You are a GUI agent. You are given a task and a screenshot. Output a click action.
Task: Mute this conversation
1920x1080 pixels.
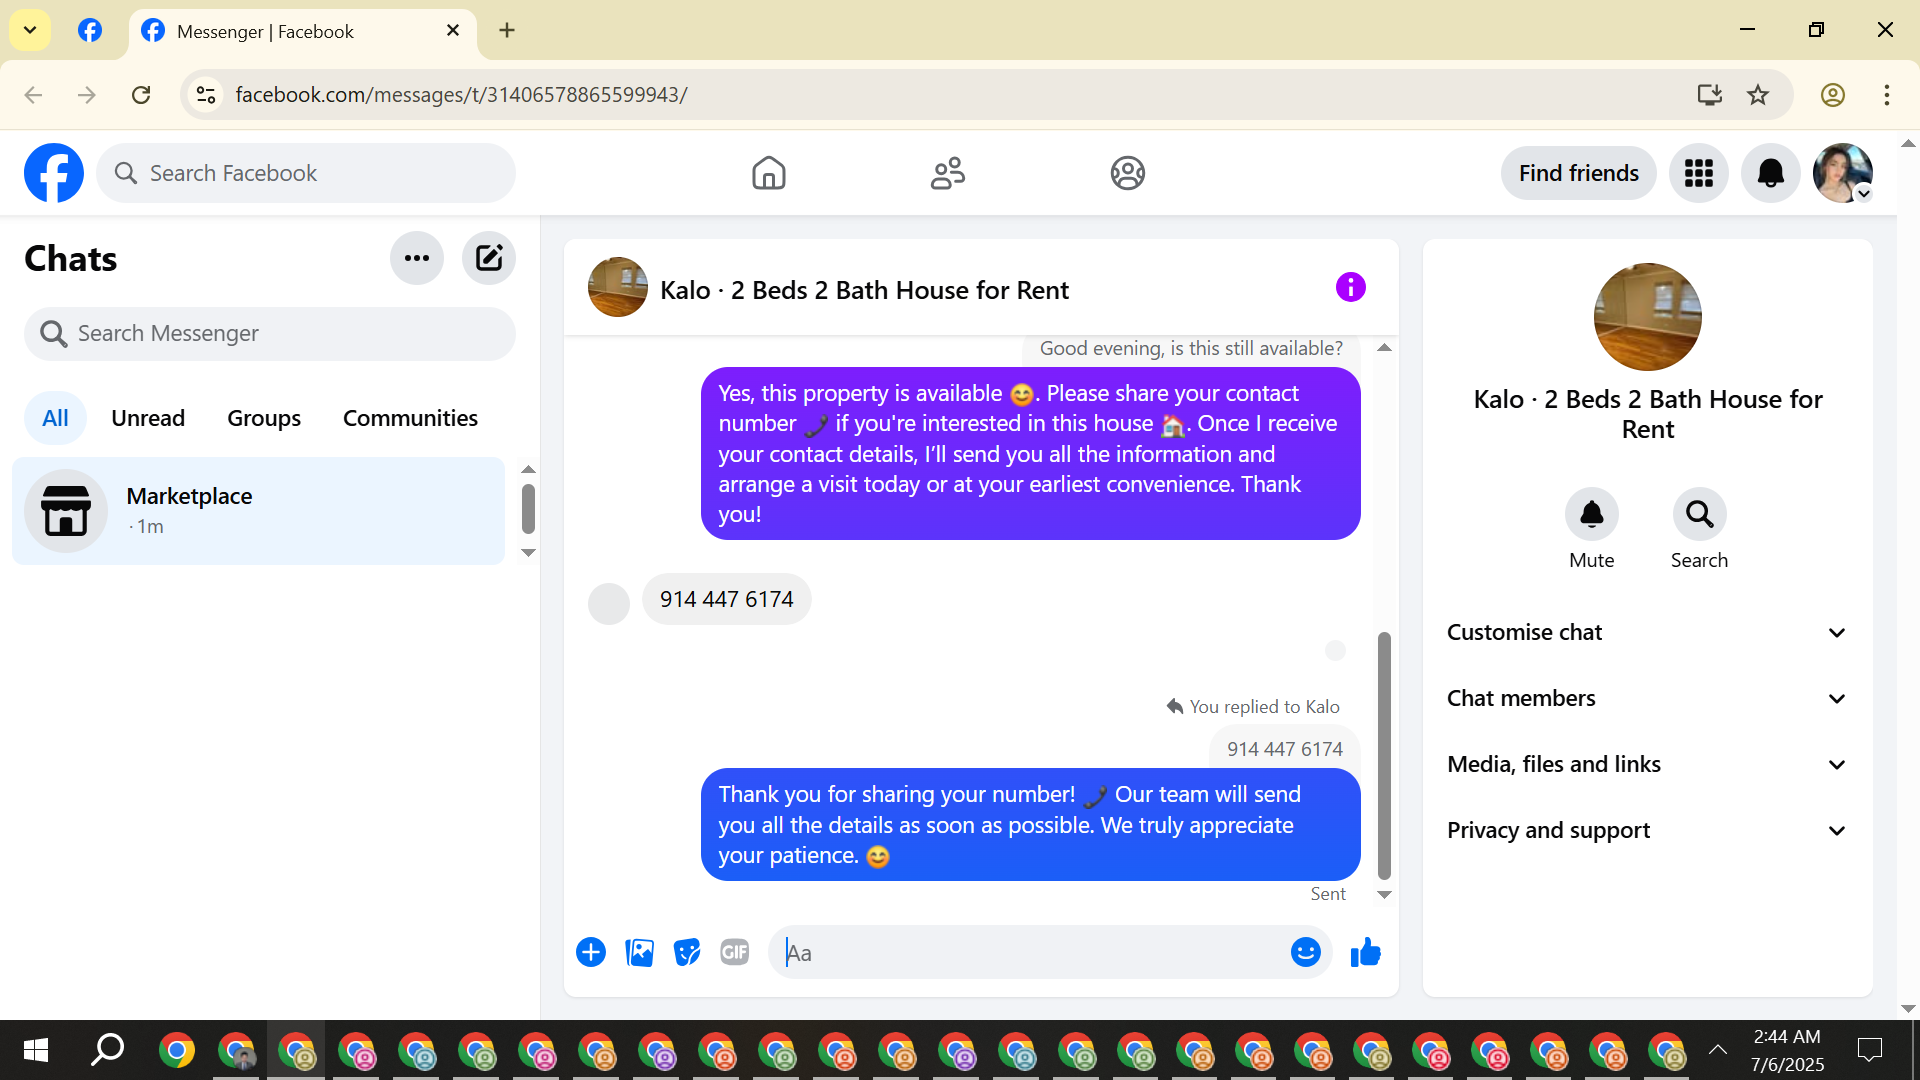[1591, 515]
